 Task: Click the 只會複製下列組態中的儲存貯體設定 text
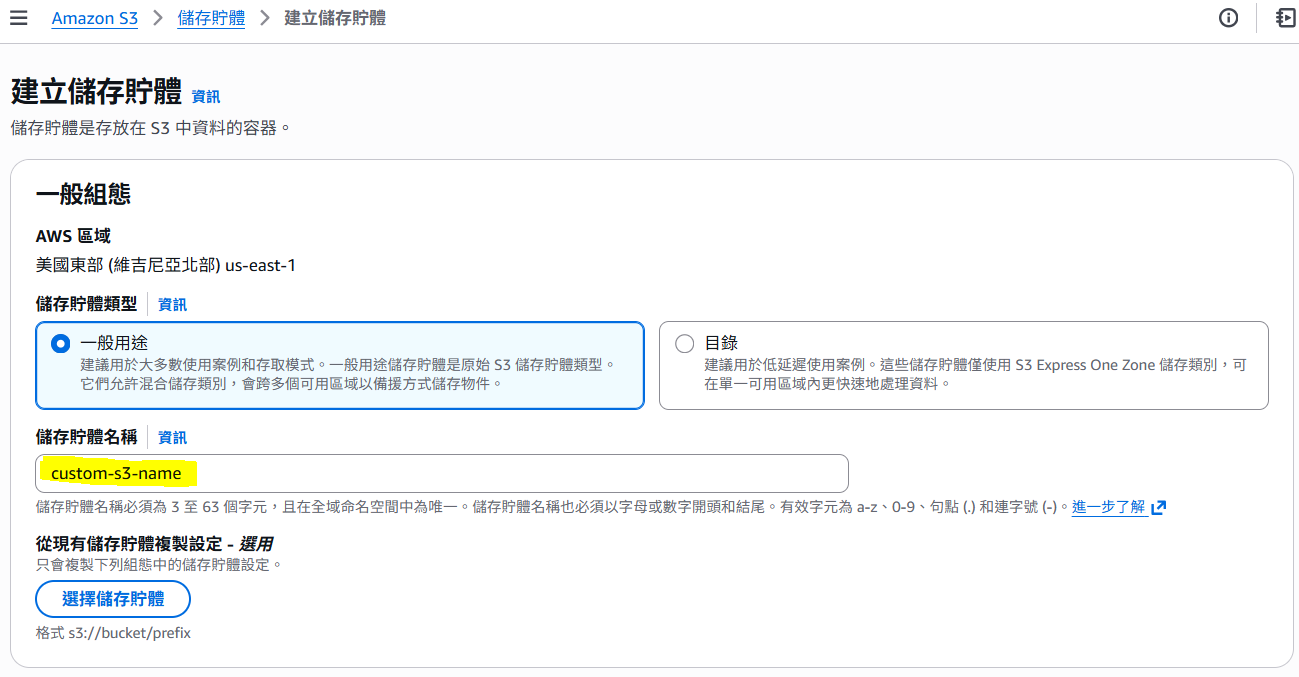(159, 565)
